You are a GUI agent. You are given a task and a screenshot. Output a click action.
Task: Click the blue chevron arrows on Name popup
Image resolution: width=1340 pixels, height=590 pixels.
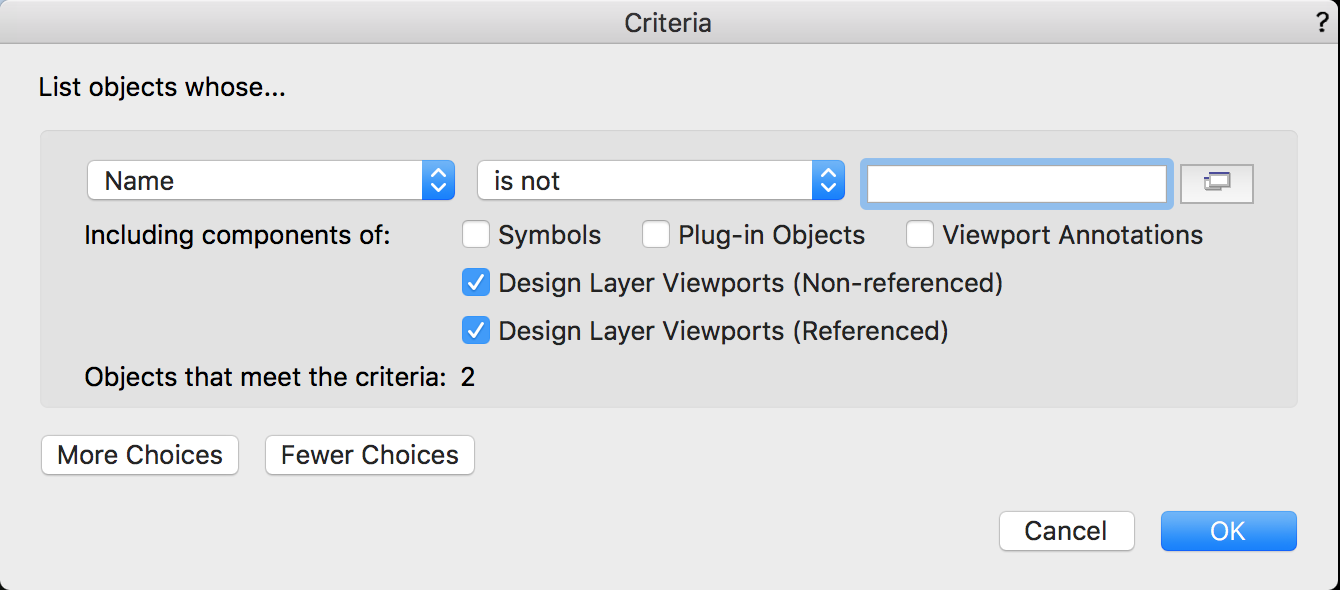coord(438,181)
